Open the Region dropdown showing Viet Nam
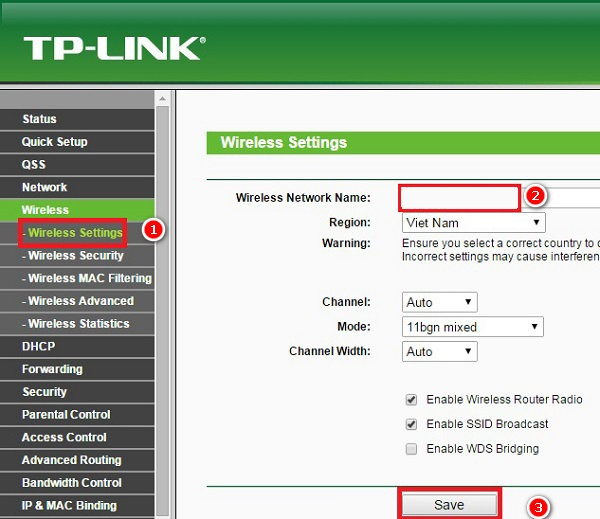Image resolution: width=600 pixels, height=519 pixels. coord(474,223)
